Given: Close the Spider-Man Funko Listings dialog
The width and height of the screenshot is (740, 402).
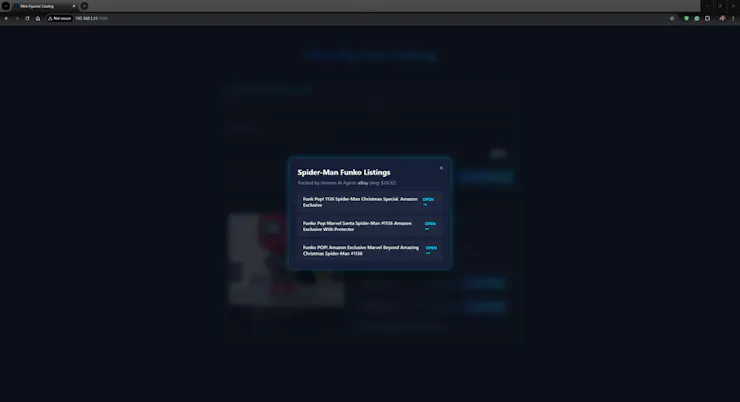Looking at the screenshot, I should (x=441, y=168).
